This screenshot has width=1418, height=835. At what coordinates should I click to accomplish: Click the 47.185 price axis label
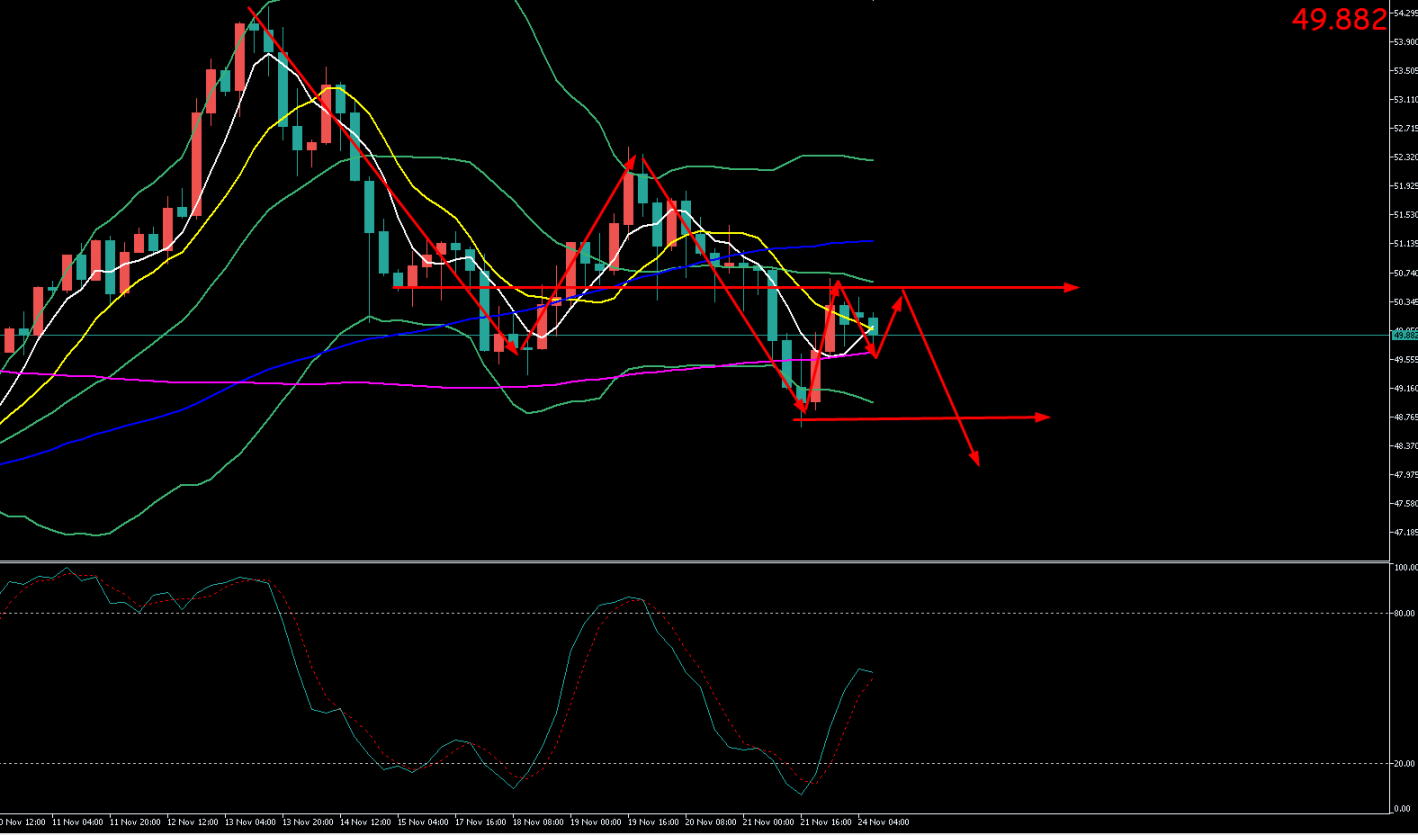coord(1404,532)
